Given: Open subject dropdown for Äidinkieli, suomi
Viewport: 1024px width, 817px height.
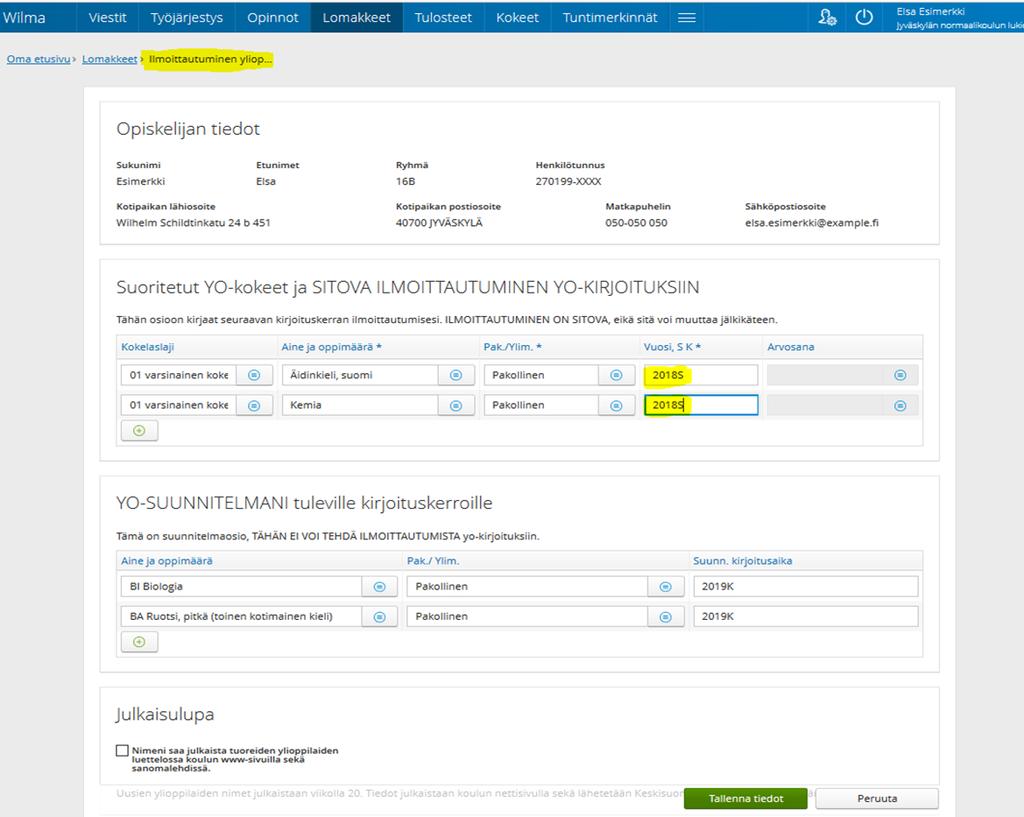Looking at the screenshot, I should click(x=456, y=375).
